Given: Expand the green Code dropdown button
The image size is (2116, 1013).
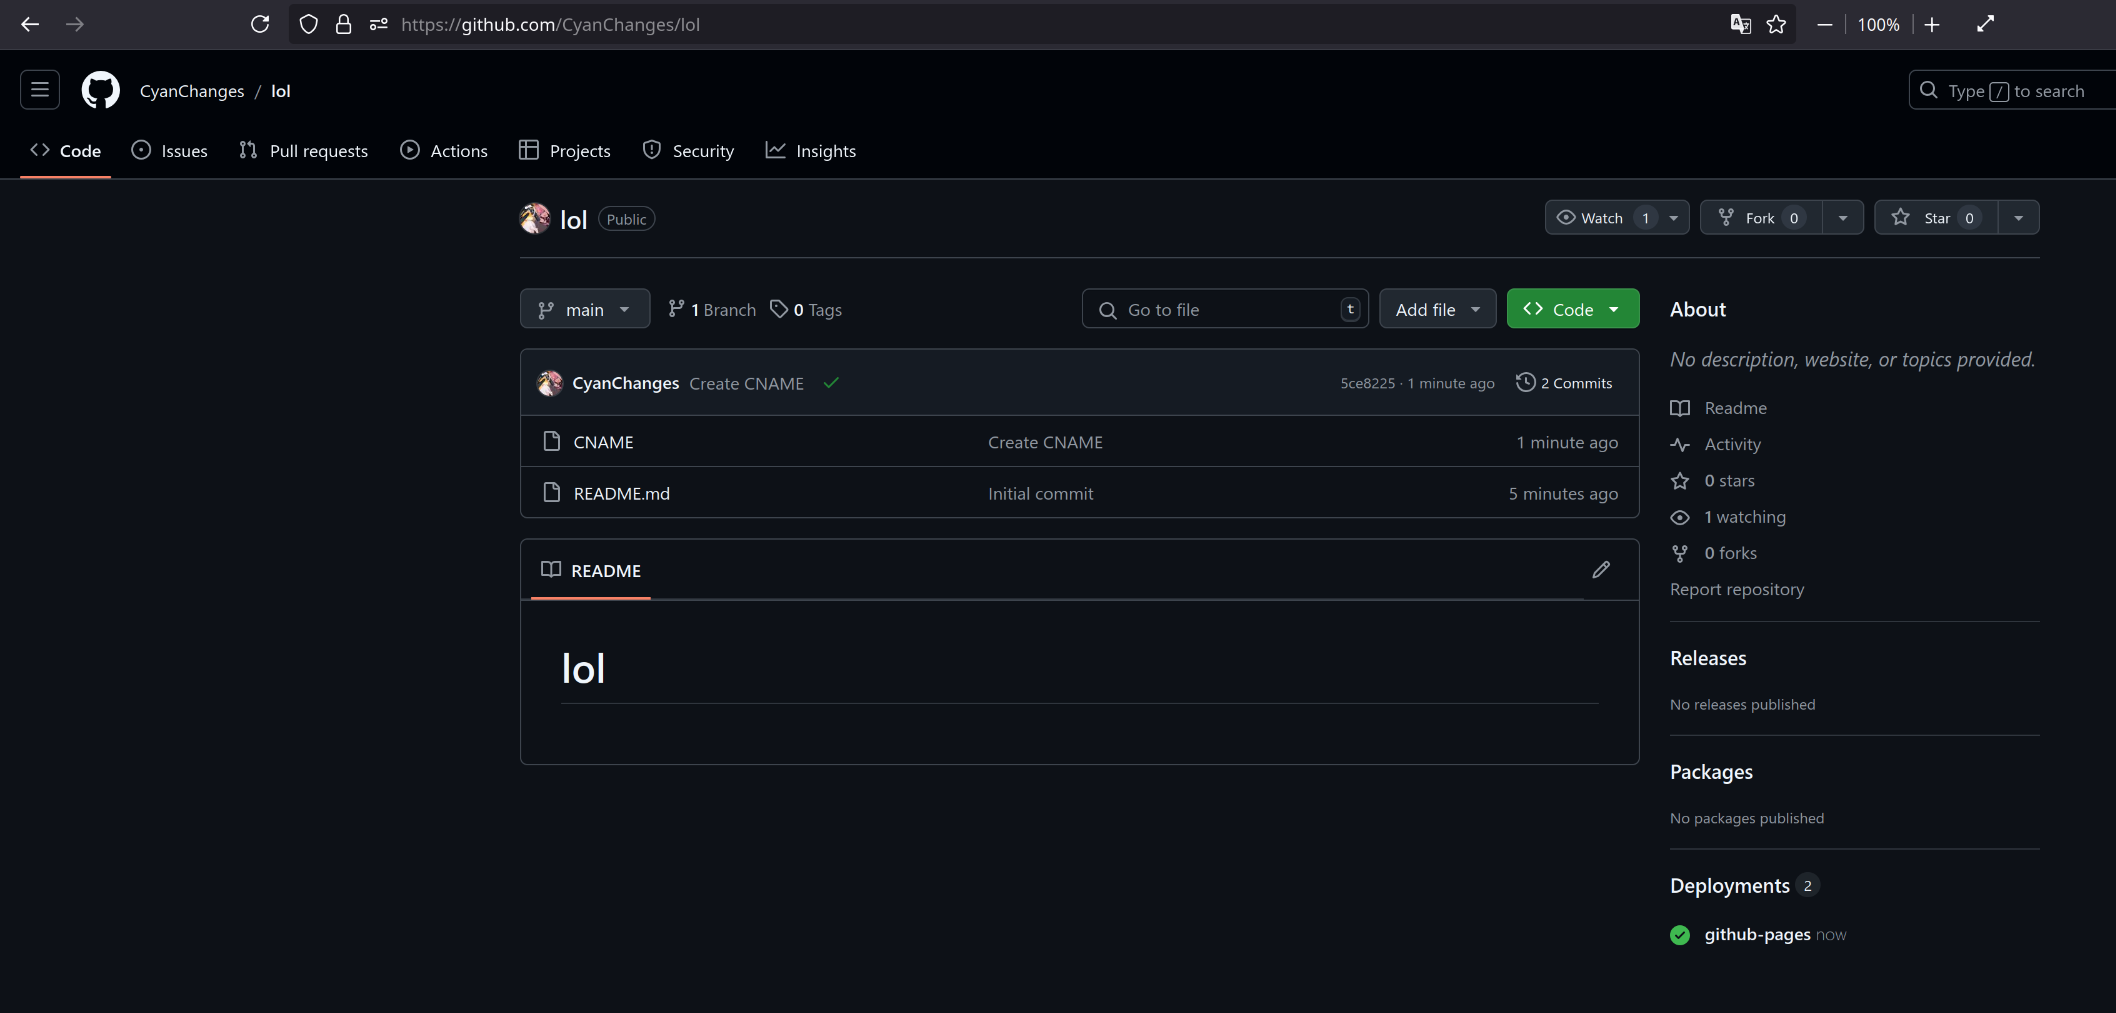Looking at the screenshot, I should 1572,310.
